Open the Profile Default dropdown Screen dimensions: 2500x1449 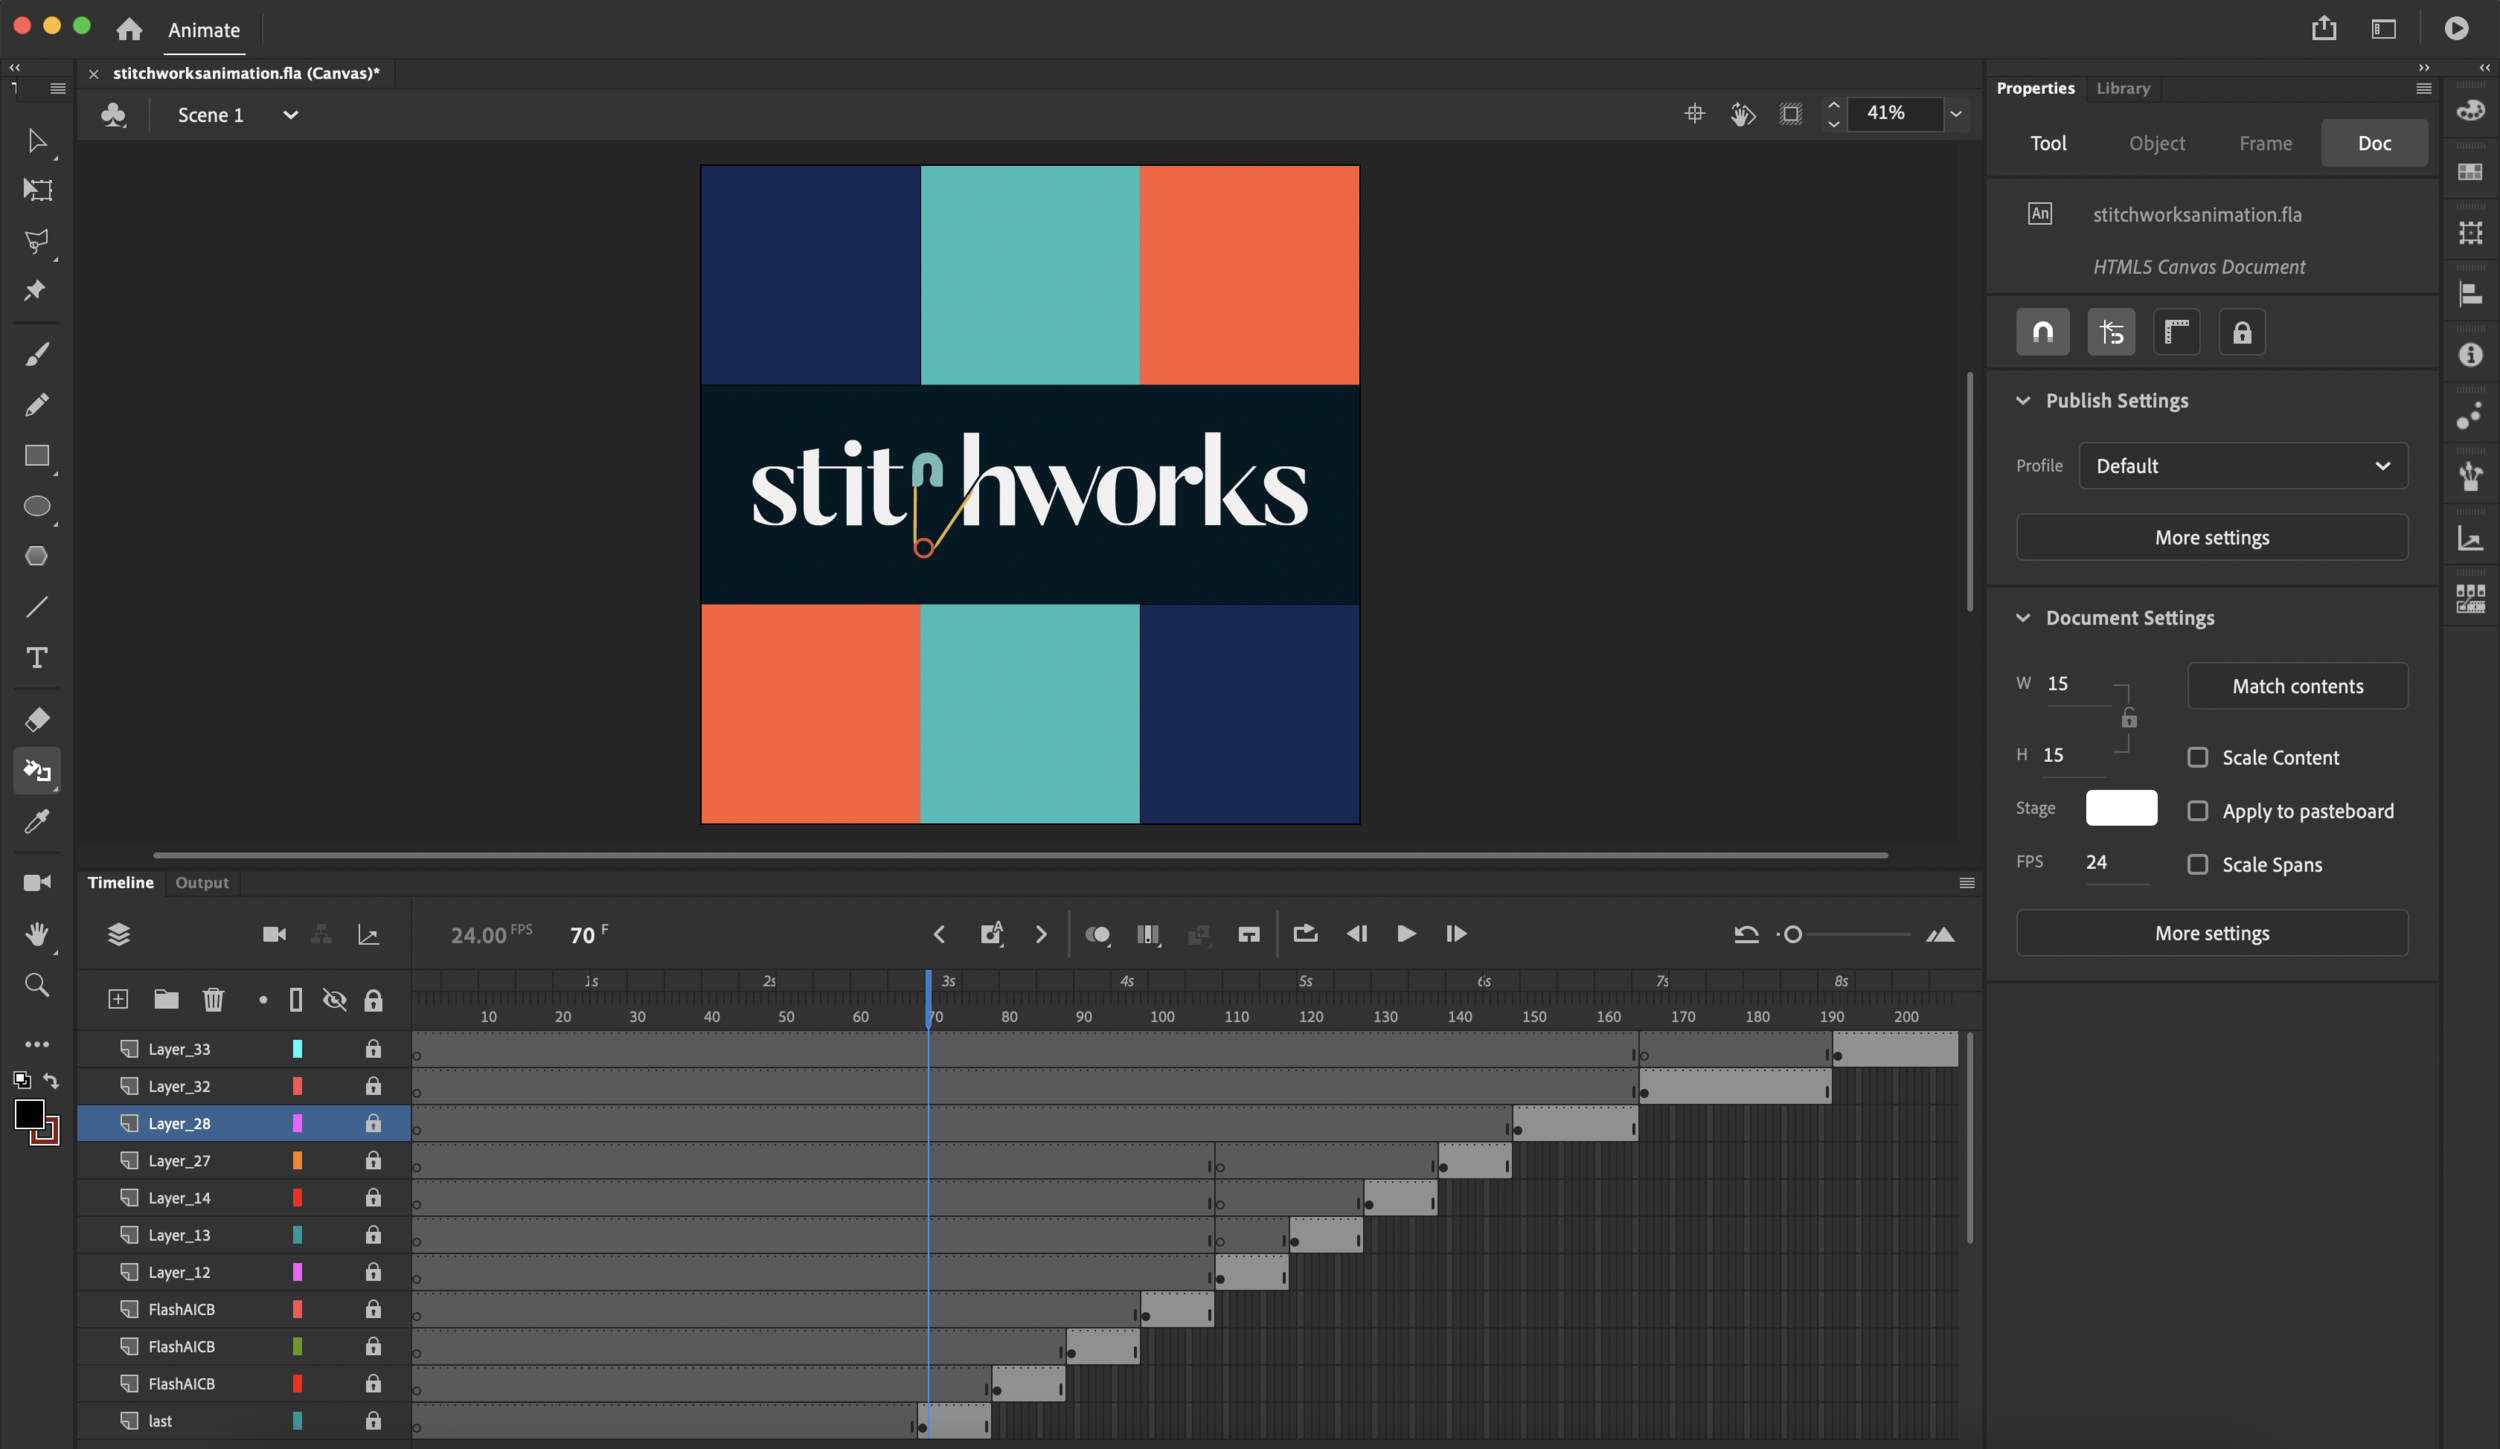click(2243, 466)
